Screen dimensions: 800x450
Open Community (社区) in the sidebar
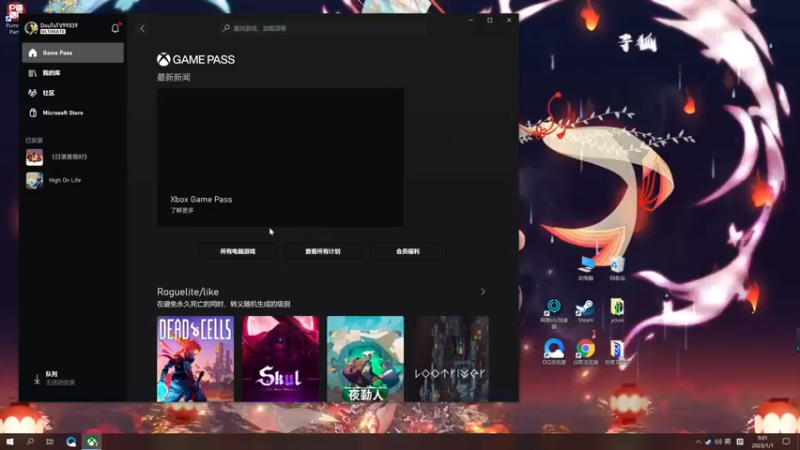click(73, 93)
